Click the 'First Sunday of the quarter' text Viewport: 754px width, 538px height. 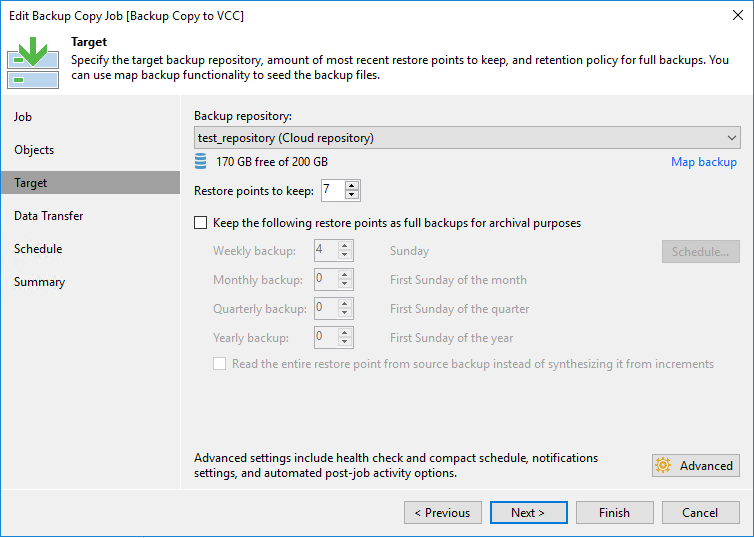pos(460,309)
